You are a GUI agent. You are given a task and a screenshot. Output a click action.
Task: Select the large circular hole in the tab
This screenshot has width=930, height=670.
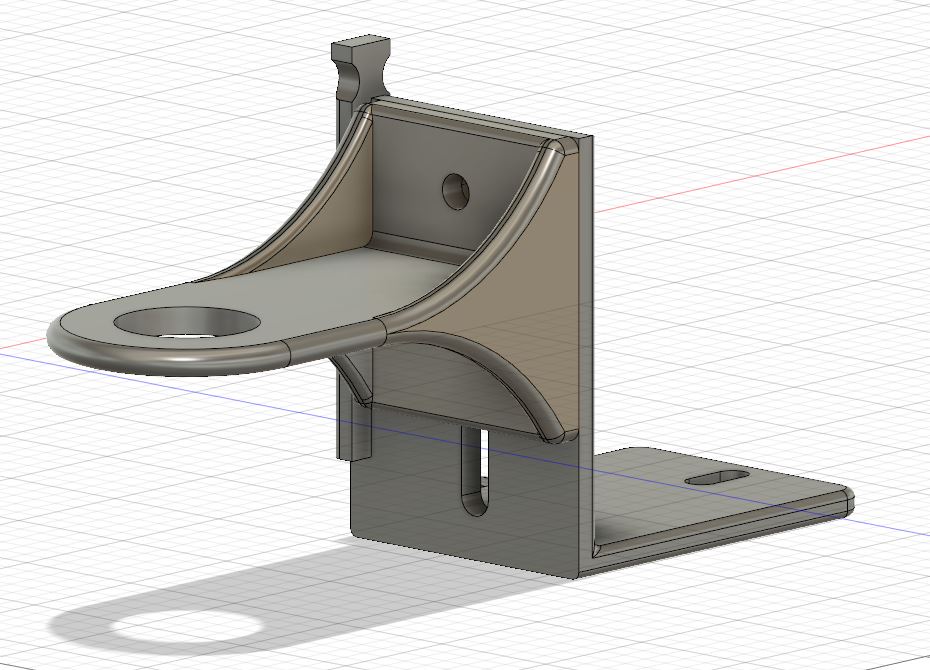coord(187,323)
